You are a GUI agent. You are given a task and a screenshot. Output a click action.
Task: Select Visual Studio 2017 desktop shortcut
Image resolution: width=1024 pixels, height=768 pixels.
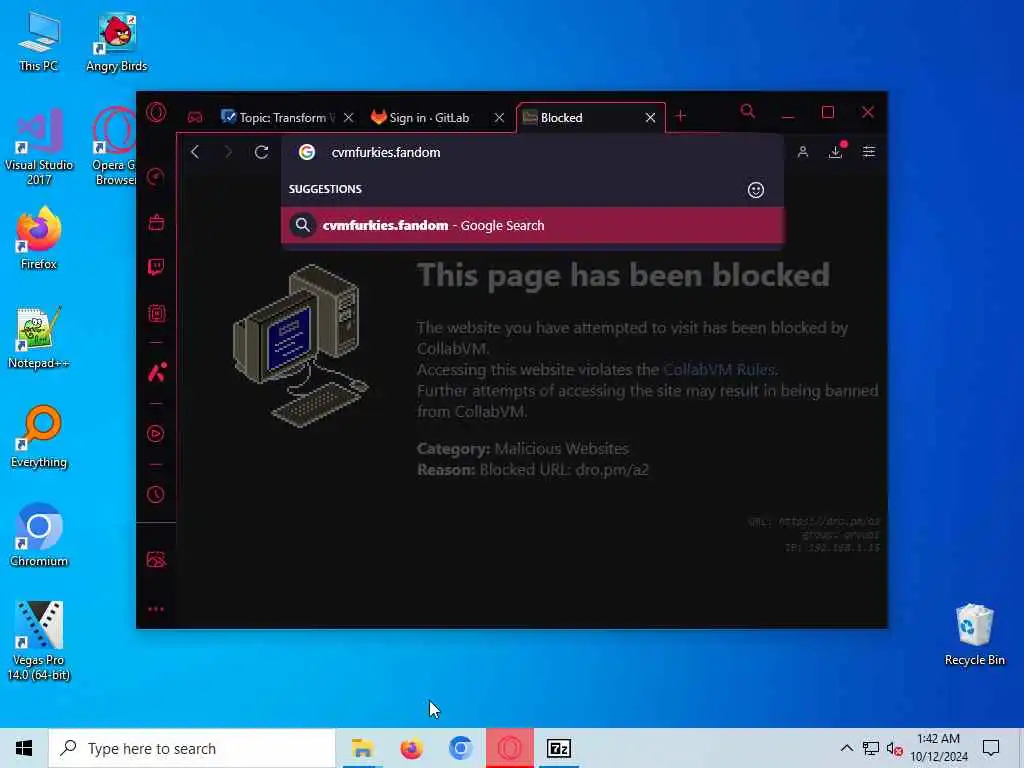tap(39, 147)
